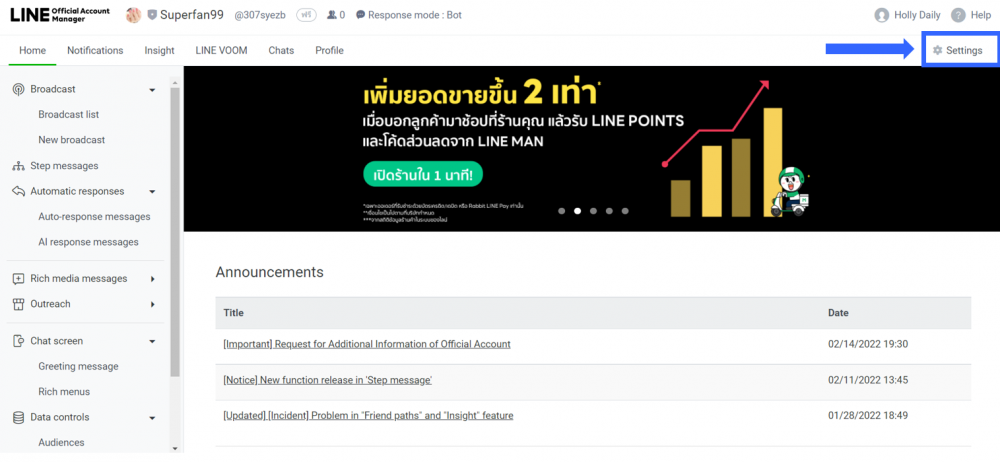Click the Response mode chat bubble icon
This screenshot has width=1000, height=462.
coord(360,15)
